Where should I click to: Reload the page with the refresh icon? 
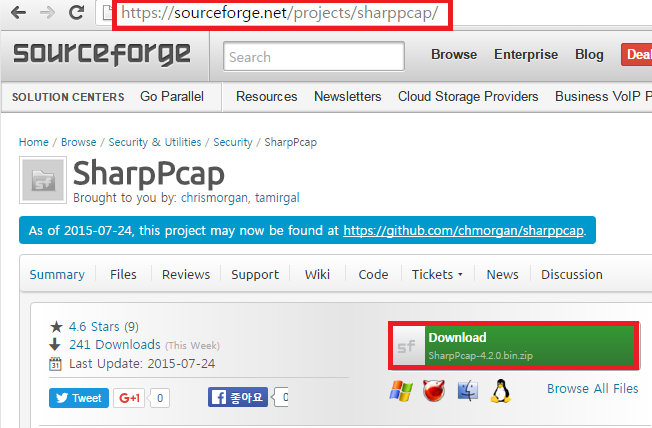77,12
